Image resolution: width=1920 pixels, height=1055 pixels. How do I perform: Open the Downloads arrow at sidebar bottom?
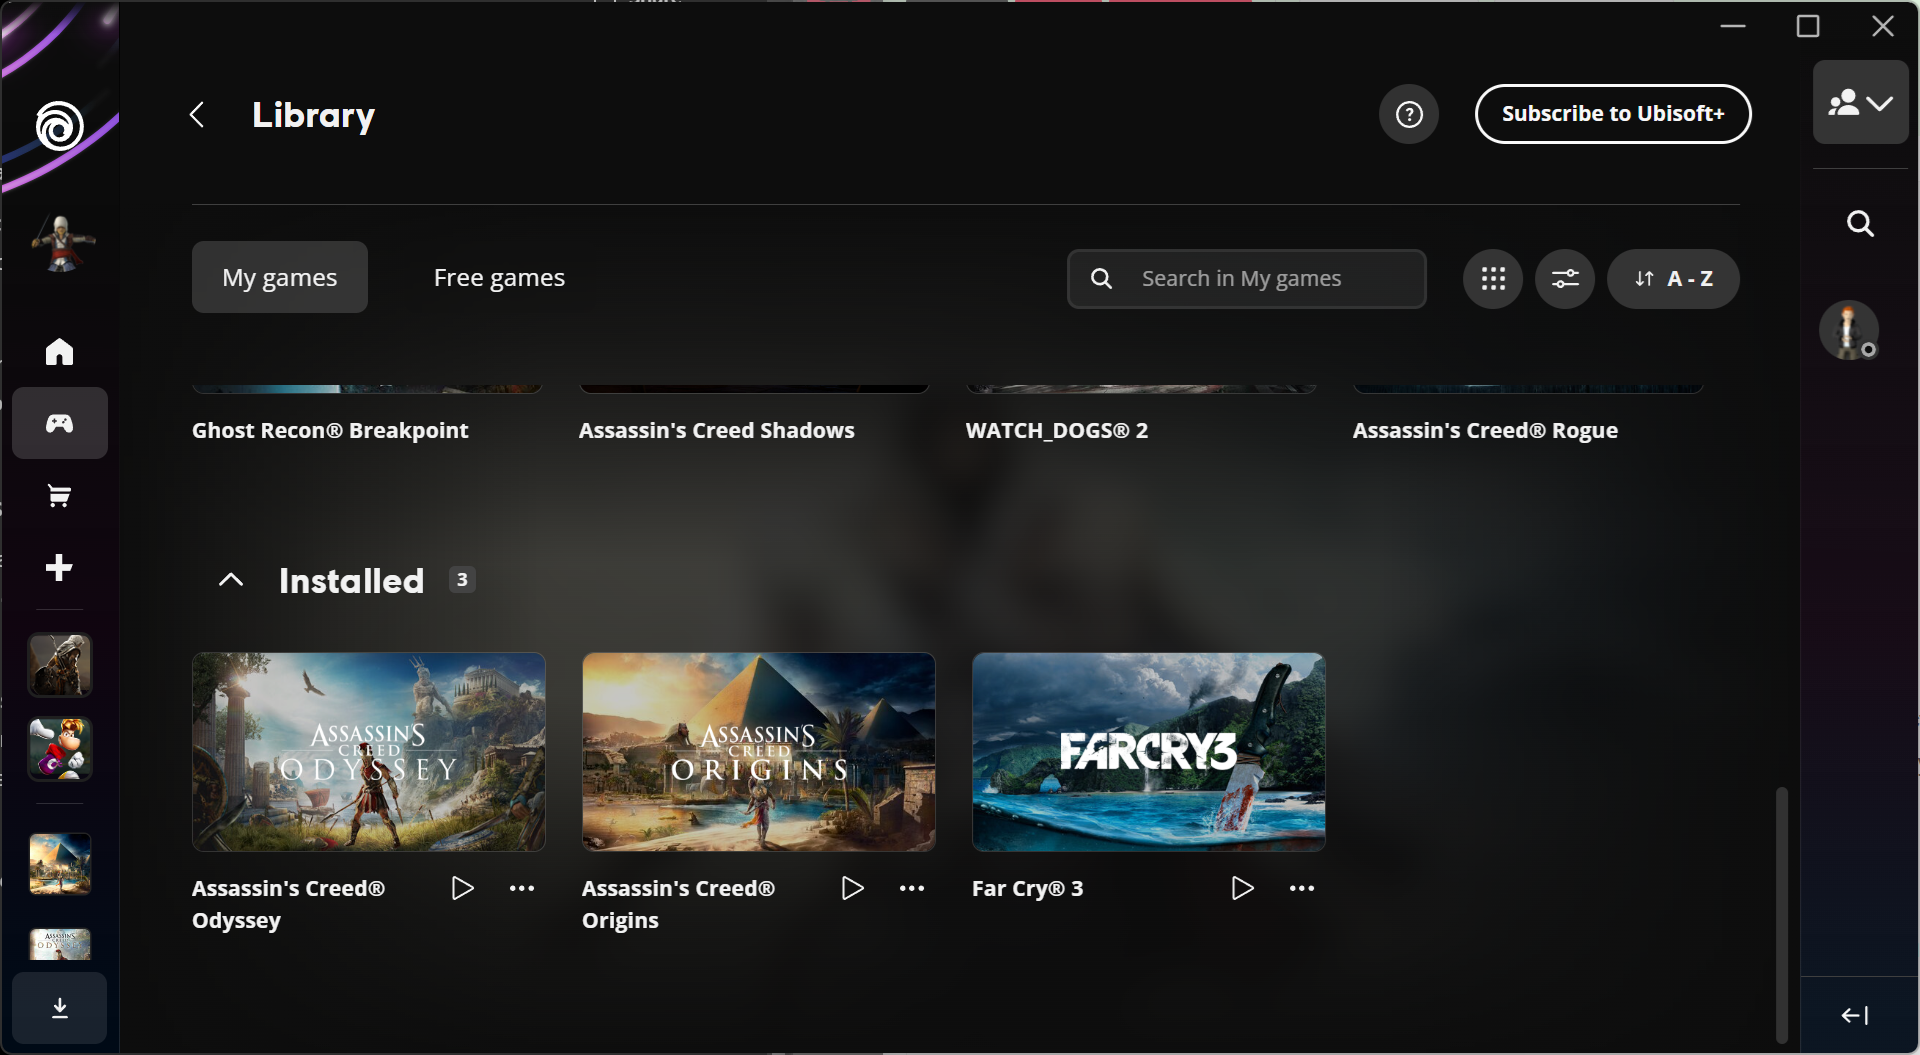click(60, 1008)
